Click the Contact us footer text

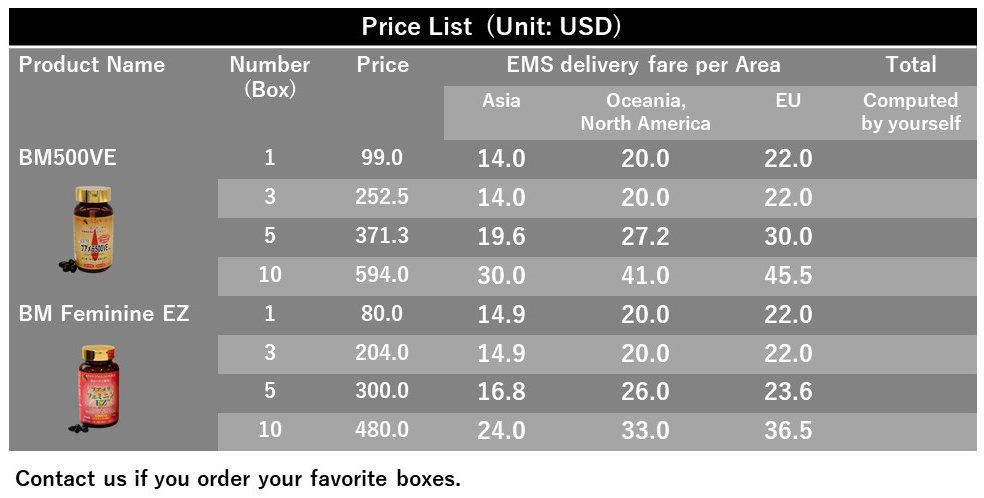tap(238, 479)
